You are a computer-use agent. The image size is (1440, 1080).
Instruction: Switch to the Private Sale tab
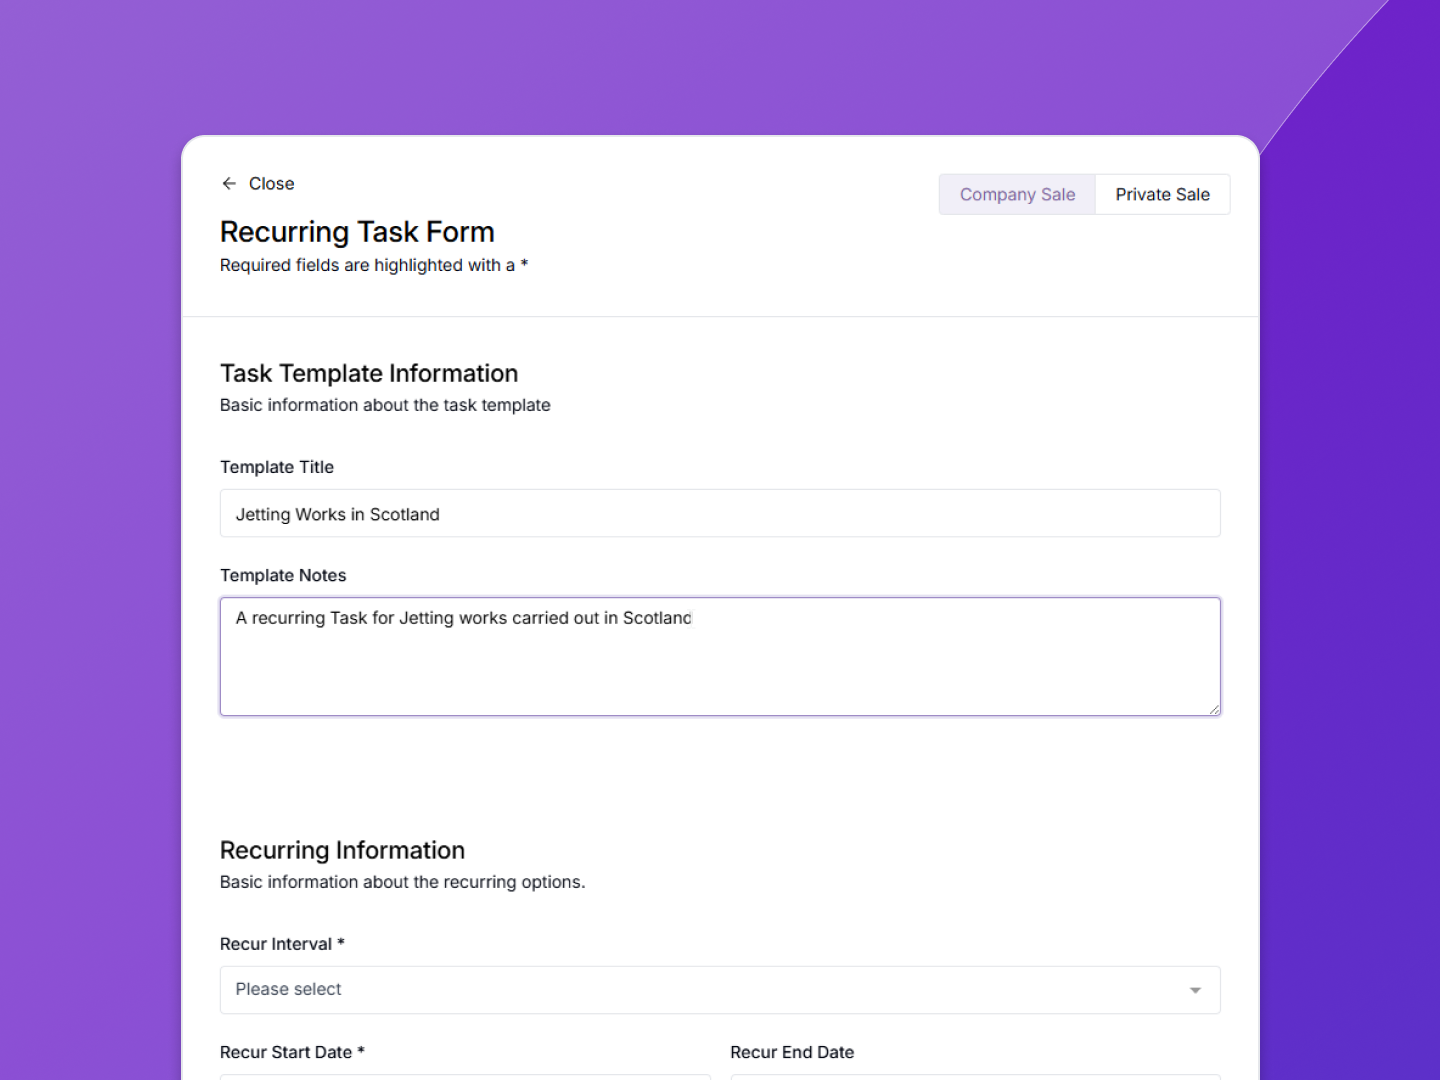[1162, 194]
